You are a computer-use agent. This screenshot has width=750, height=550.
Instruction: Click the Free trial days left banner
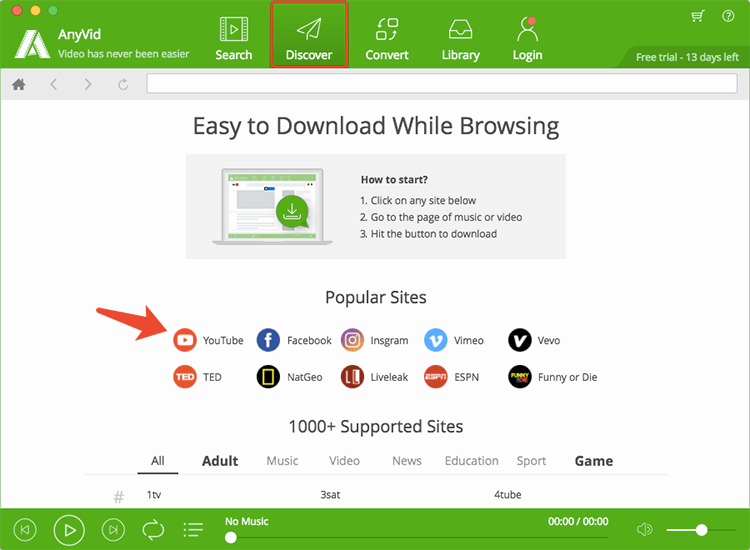click(x=687, y=57)
